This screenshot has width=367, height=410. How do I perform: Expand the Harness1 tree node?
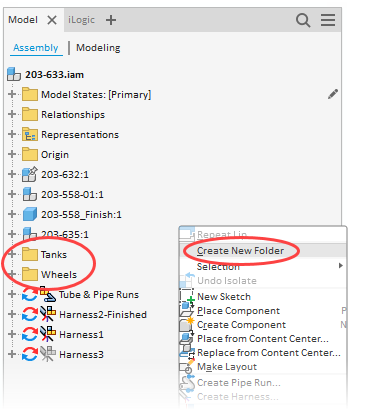[x=12, y=334]
